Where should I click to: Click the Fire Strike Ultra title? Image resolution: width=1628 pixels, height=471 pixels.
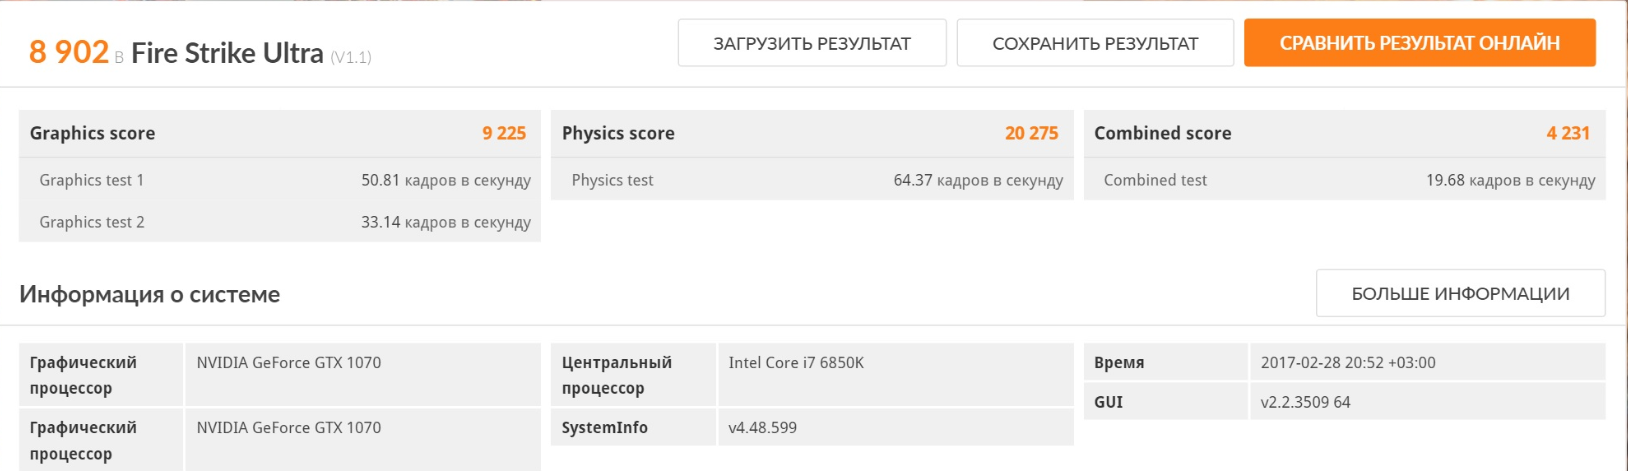(x=227, y=53)
